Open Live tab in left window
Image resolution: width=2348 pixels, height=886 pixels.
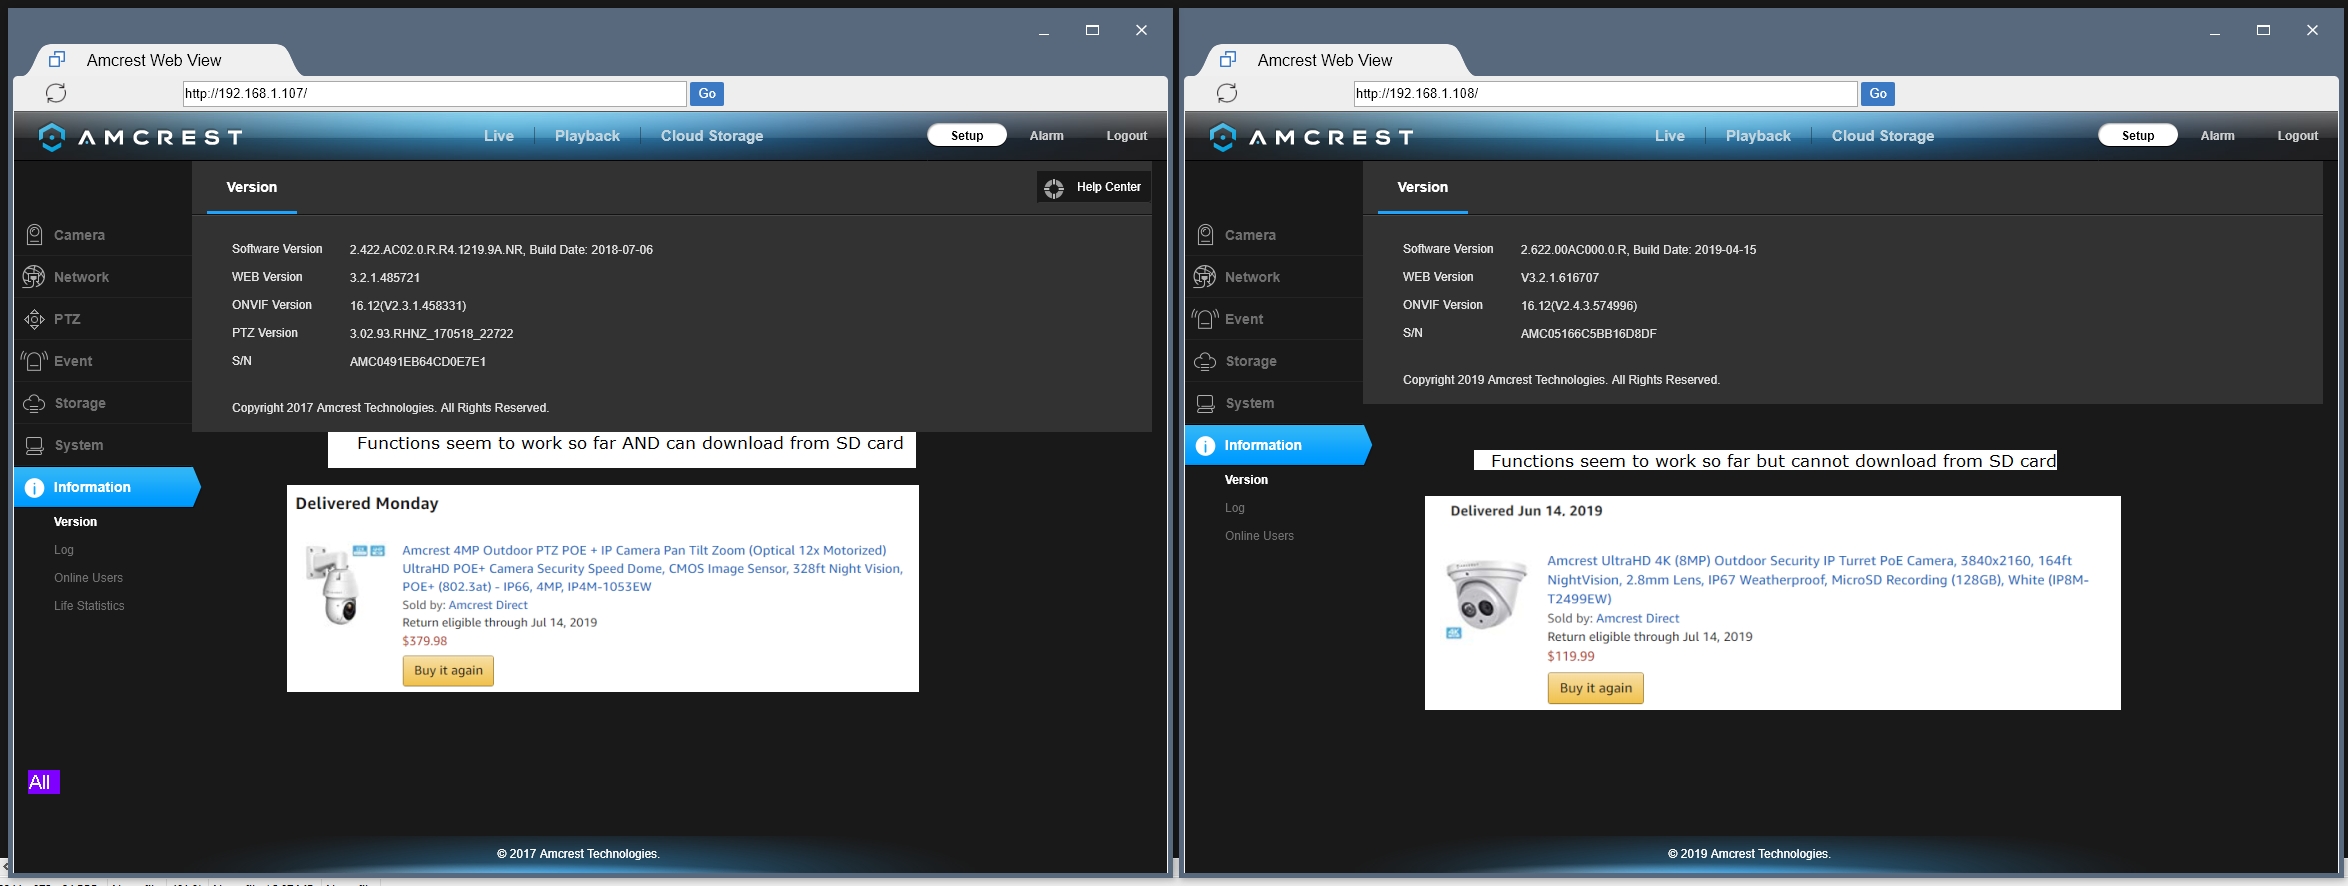tap(499, 136)
